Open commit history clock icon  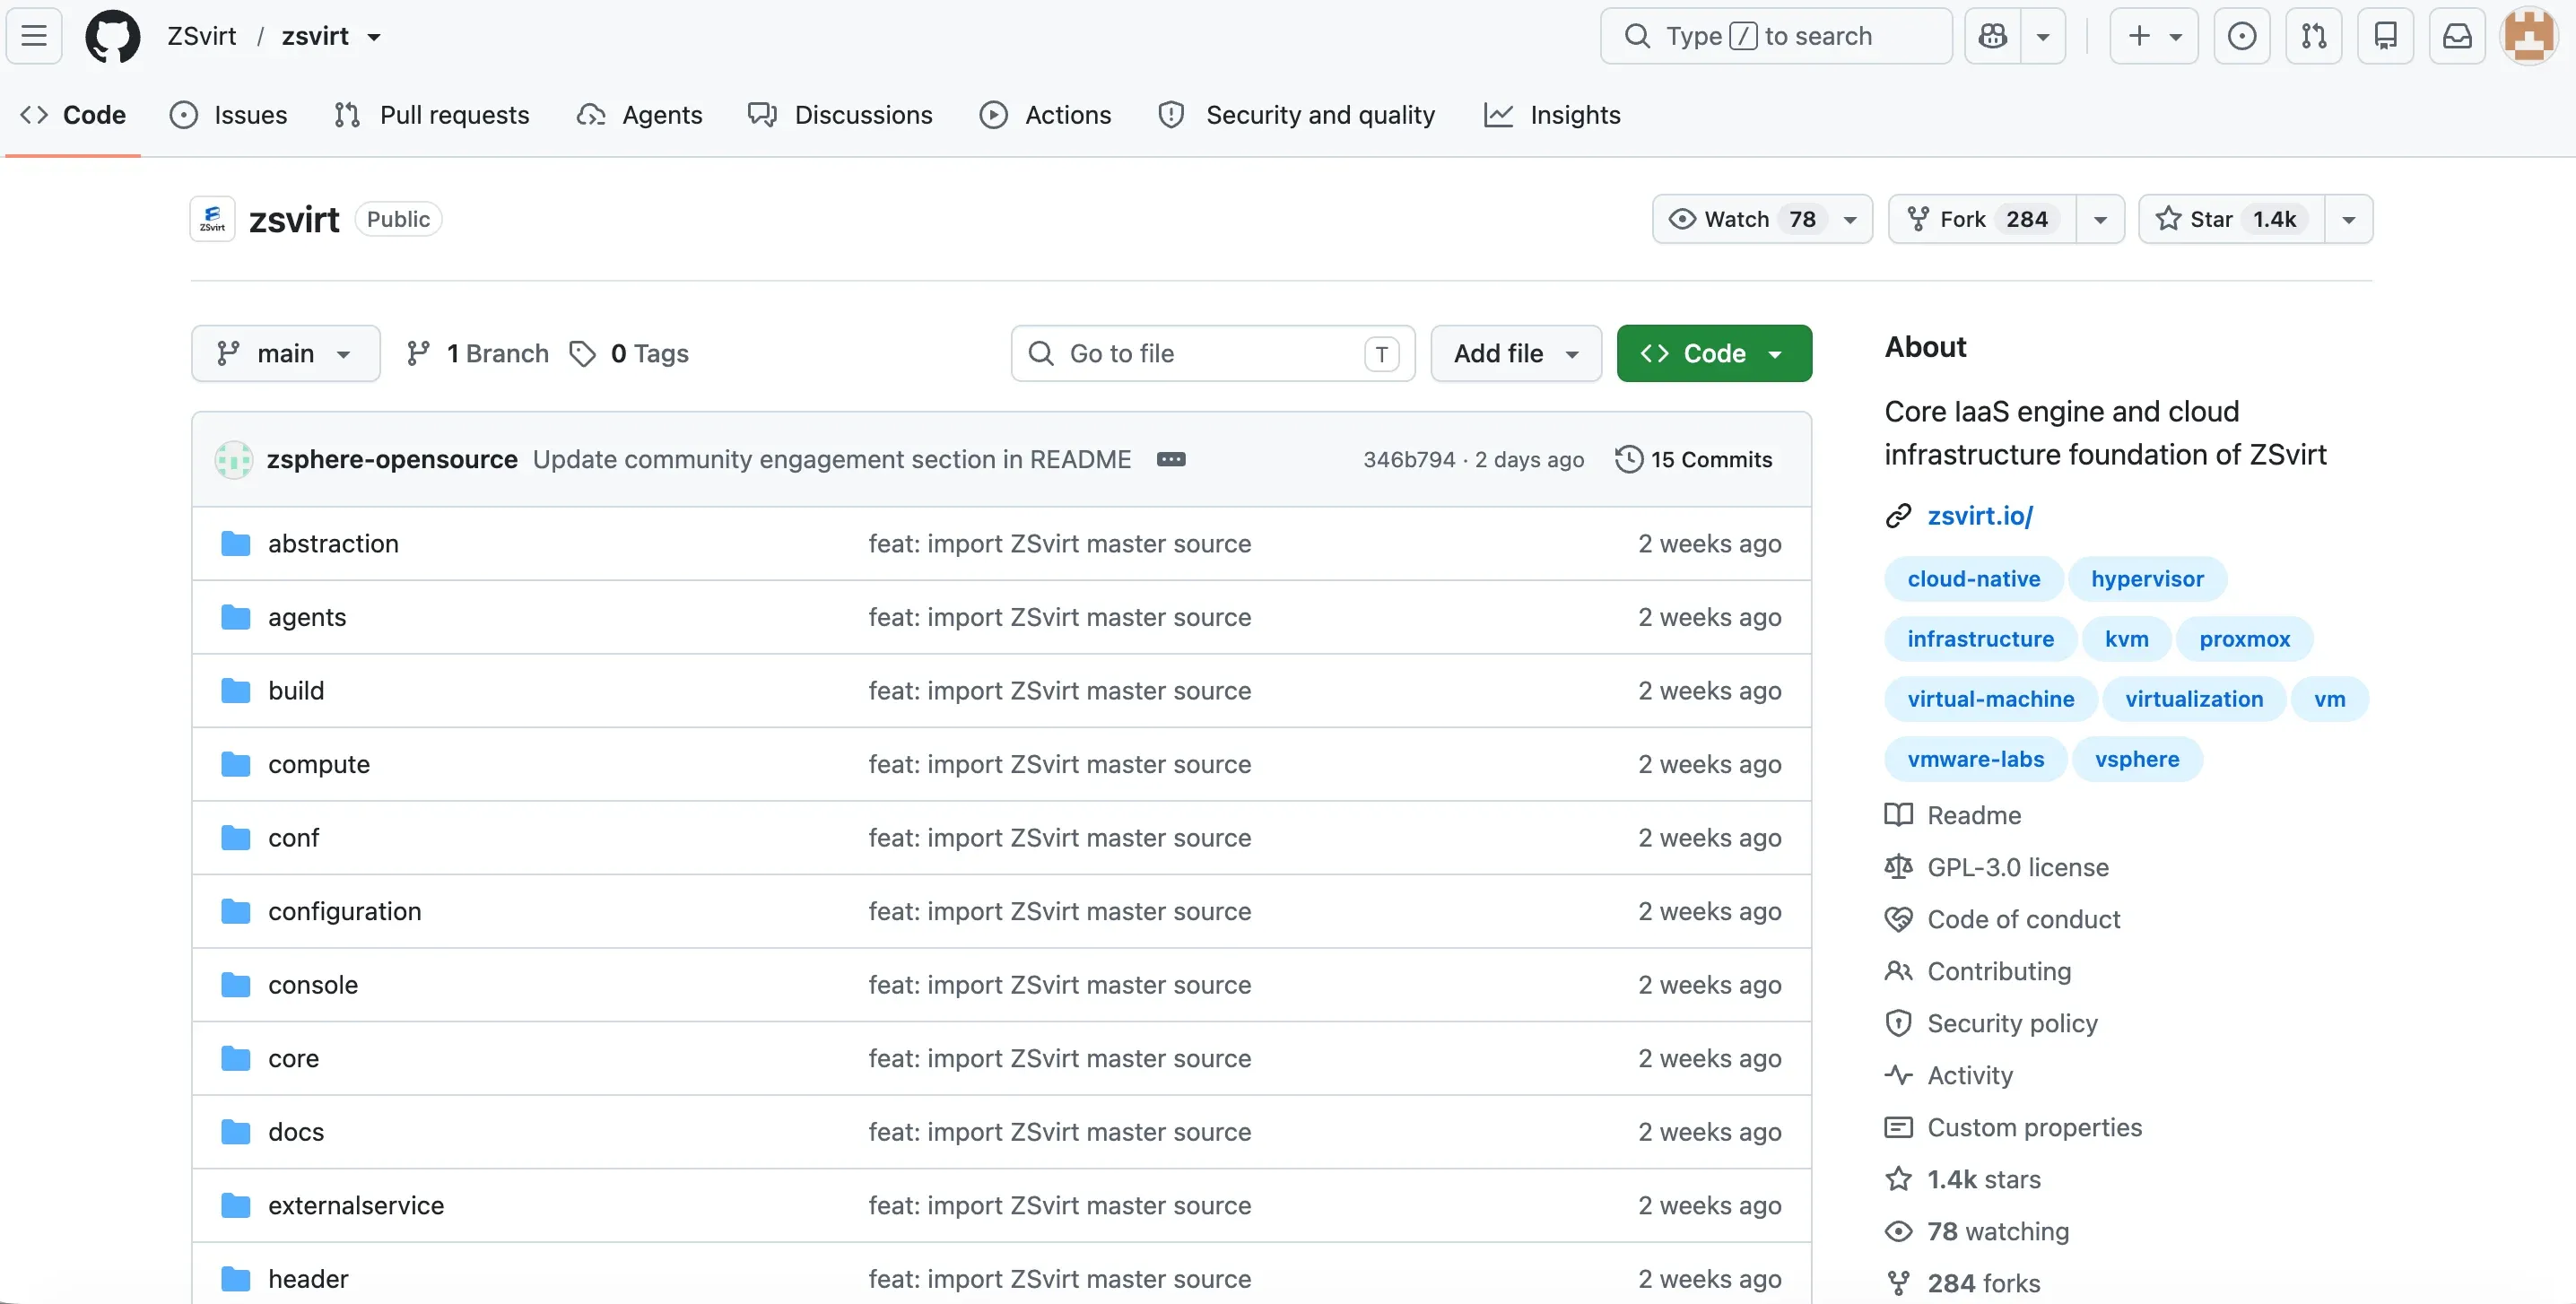1629,460
